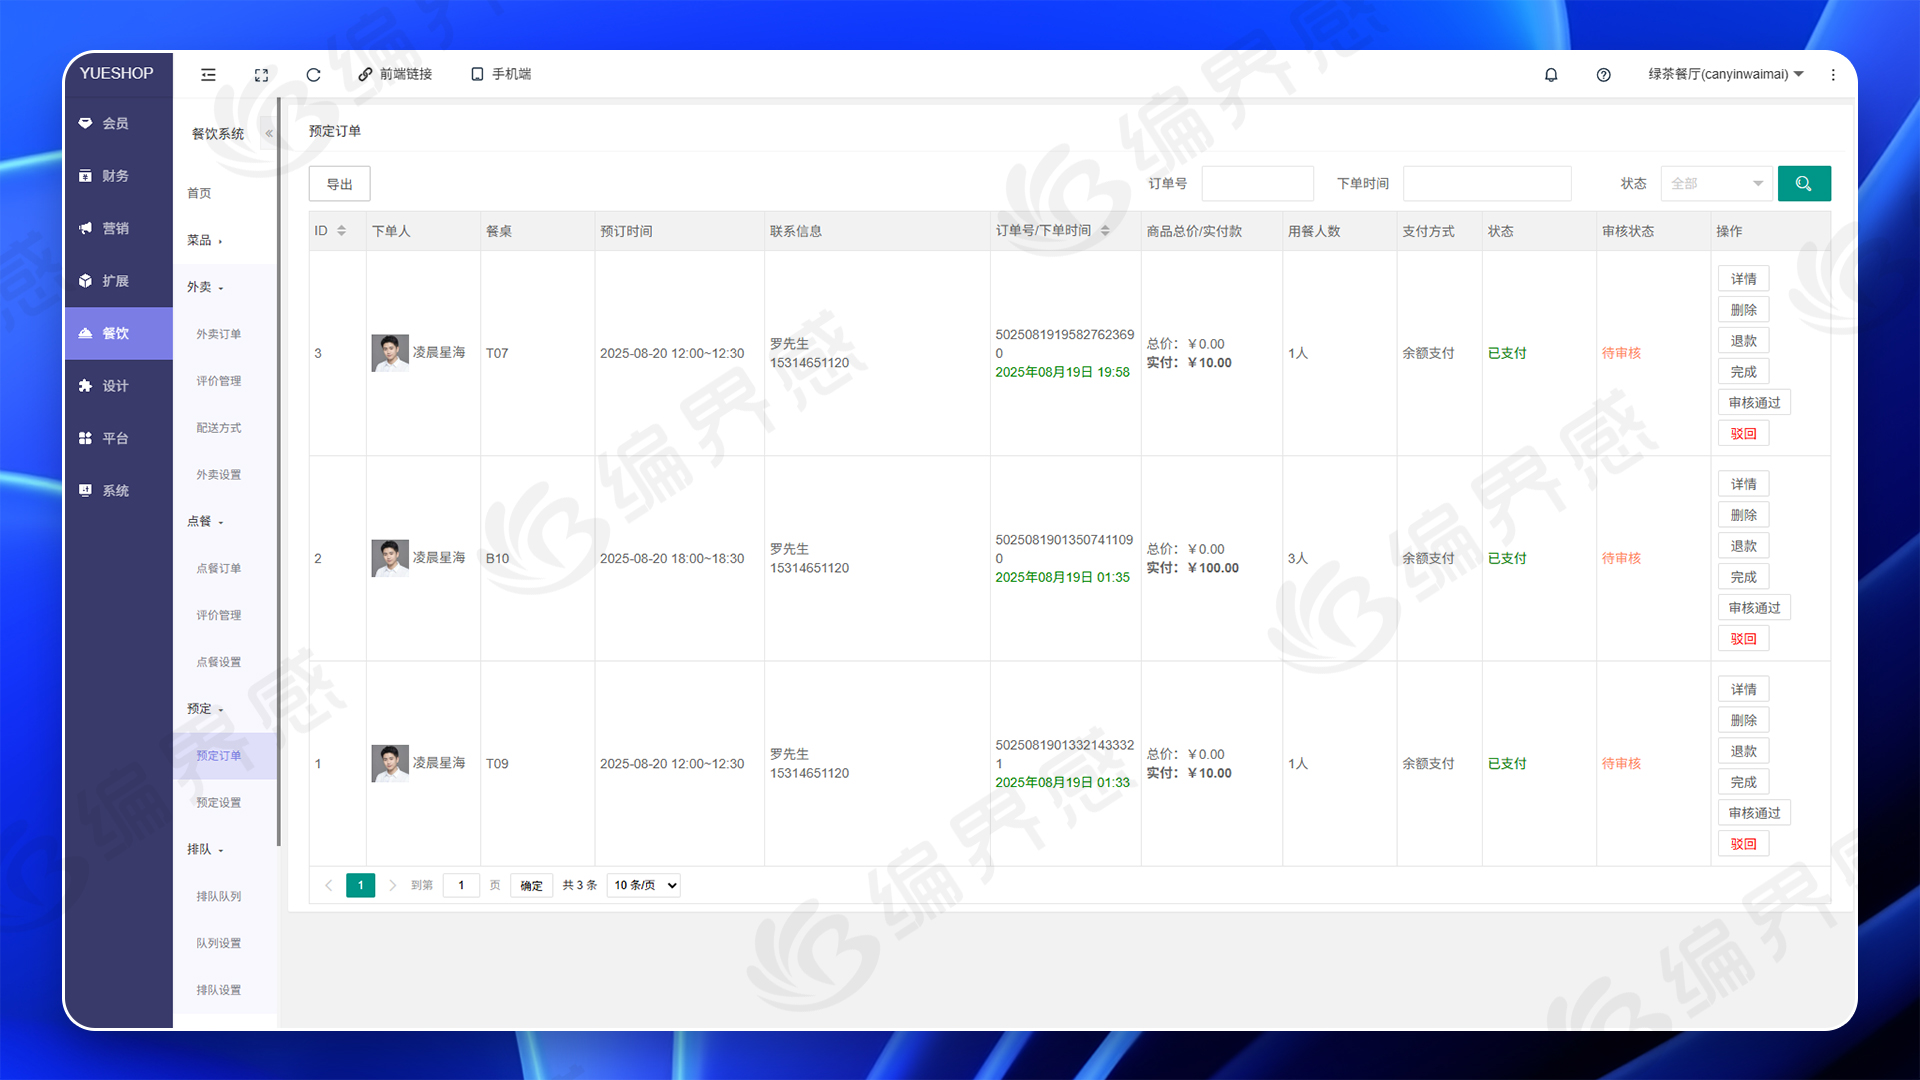Go to 平台 section in left sidebar
The image size is (1920, 1080).
(118, 438)
